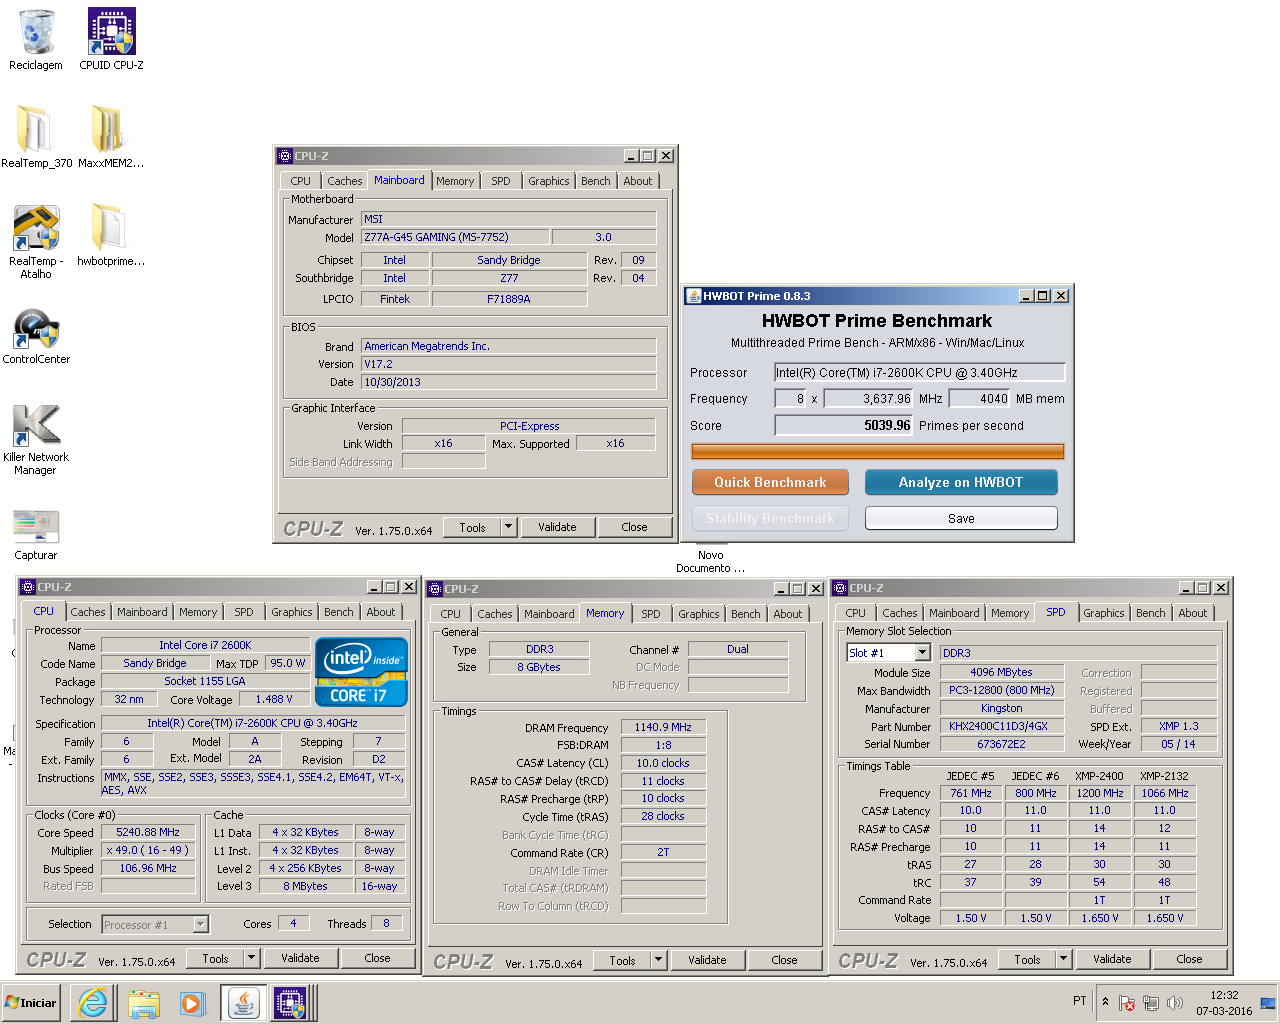This screenshot has height=1024, width=1280.
Task: Click the show desktop tray icon
Action: click(x=1268, y=1003)
